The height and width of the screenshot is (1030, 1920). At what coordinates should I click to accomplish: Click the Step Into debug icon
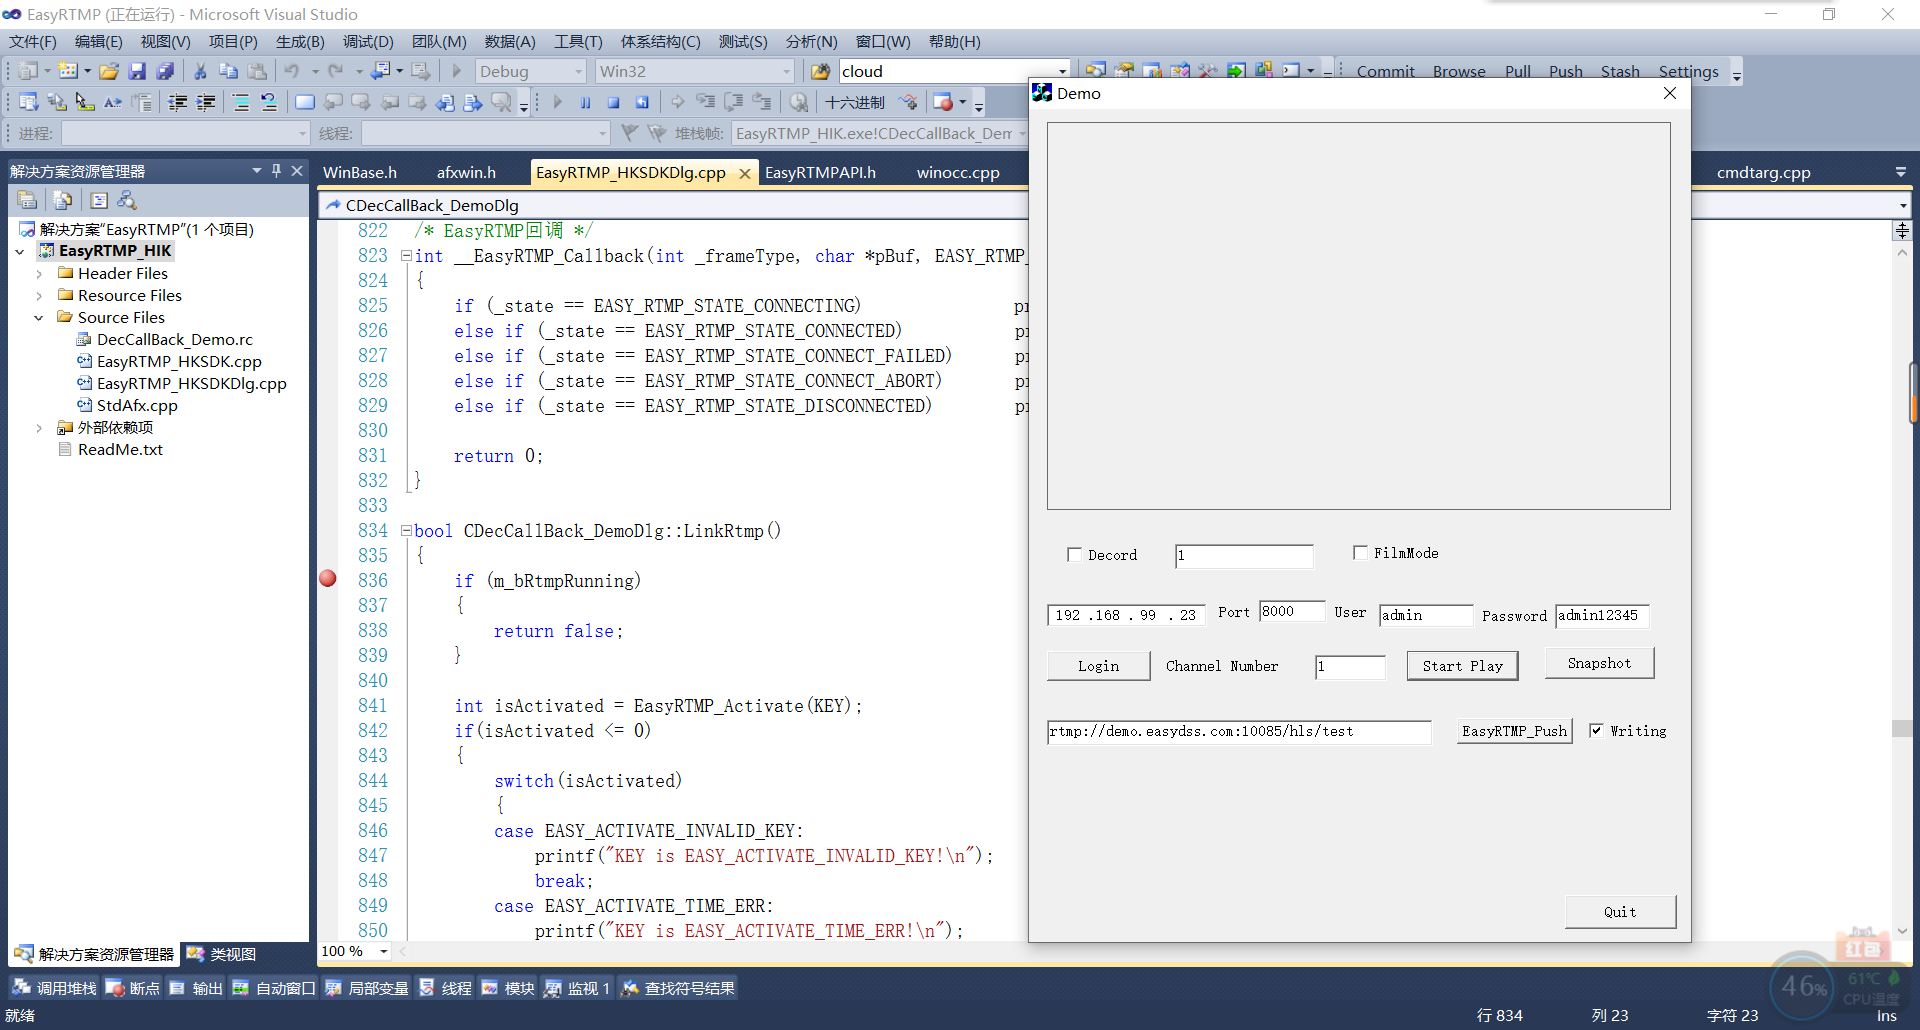705,102
